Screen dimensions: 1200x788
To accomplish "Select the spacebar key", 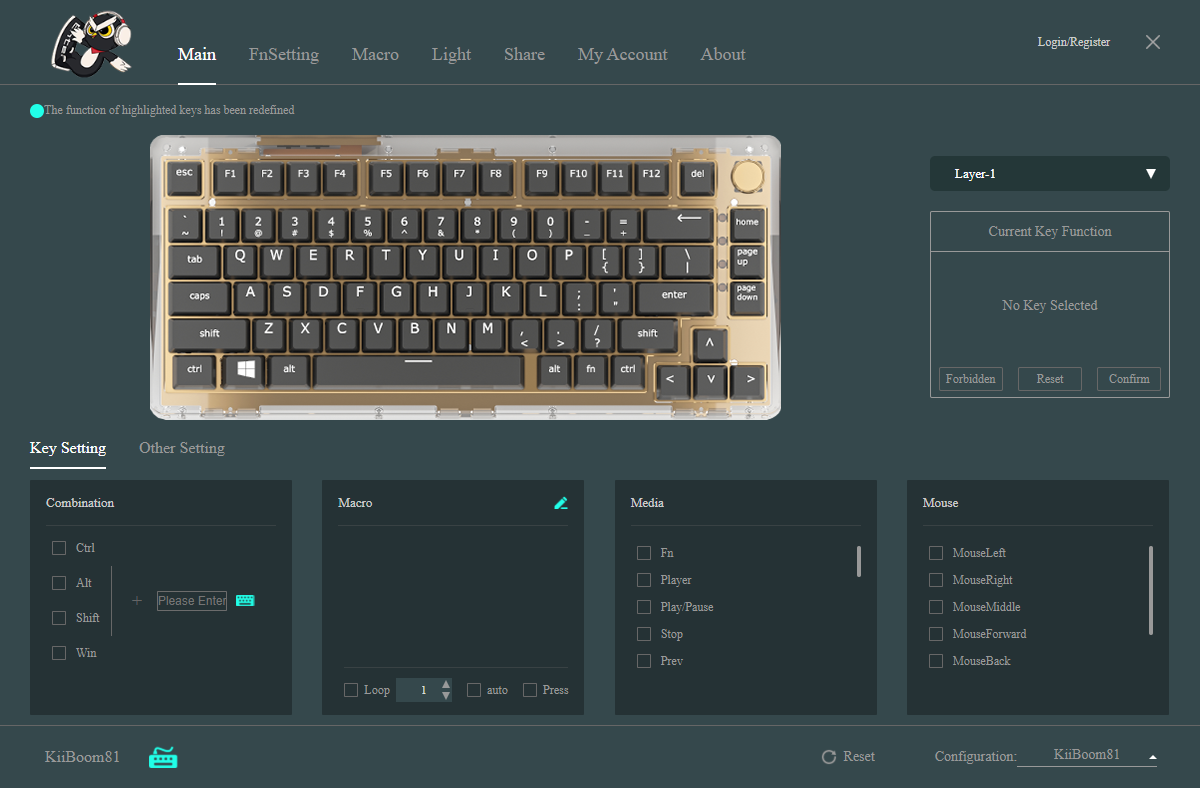I will point(419,370).
